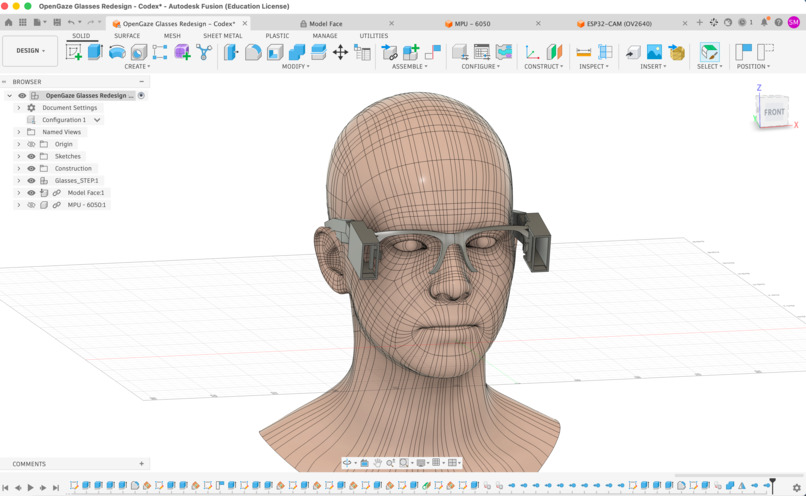Image resolution: width=806 pixels, height=496 pixels.
Task: Select the Press Pull tool
Action: (x=231, y=52)
